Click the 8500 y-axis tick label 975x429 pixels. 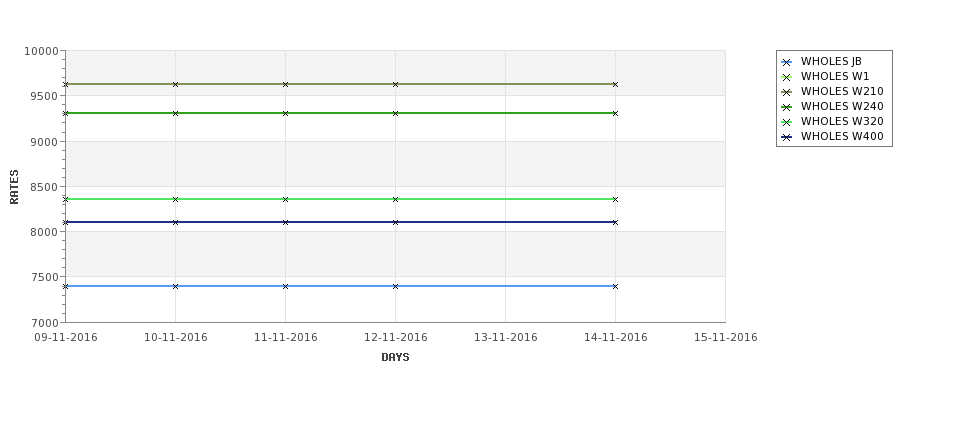click(x=42, y=187)
